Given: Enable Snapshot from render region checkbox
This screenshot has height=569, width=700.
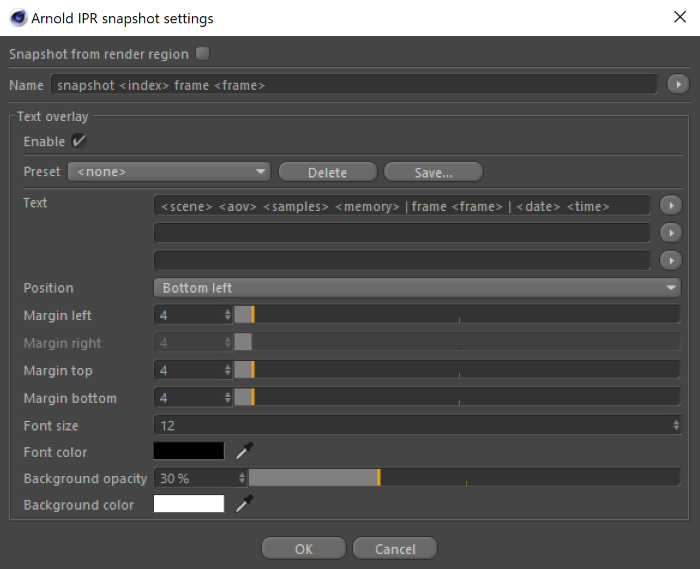Looking at the screenshot, I should click(203, 54).
